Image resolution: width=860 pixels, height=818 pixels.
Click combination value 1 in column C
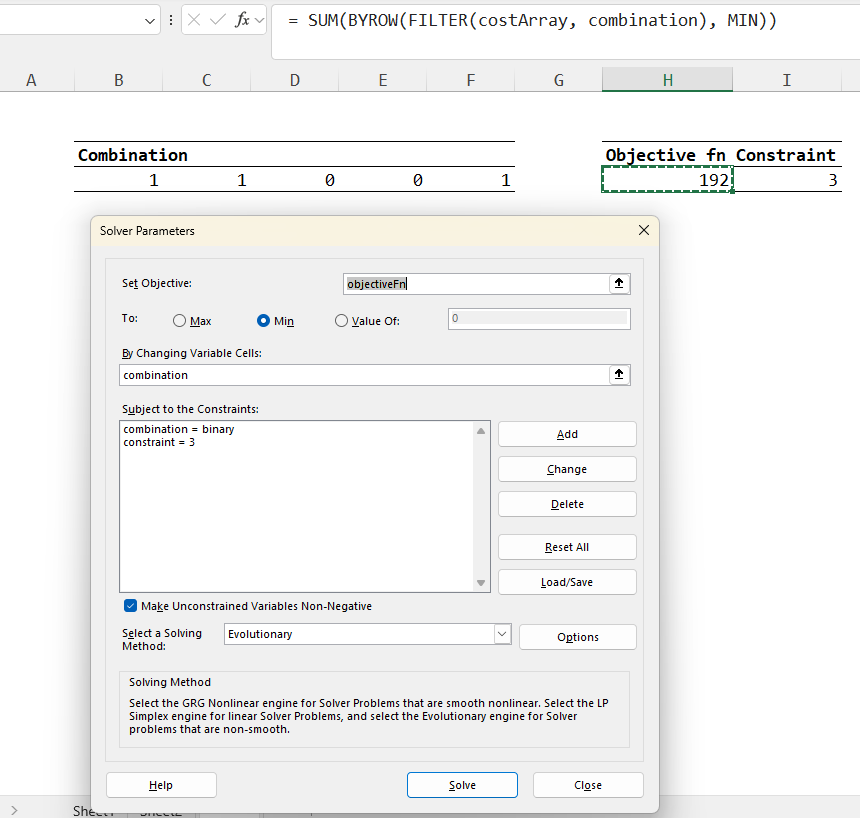pos(207,180)
